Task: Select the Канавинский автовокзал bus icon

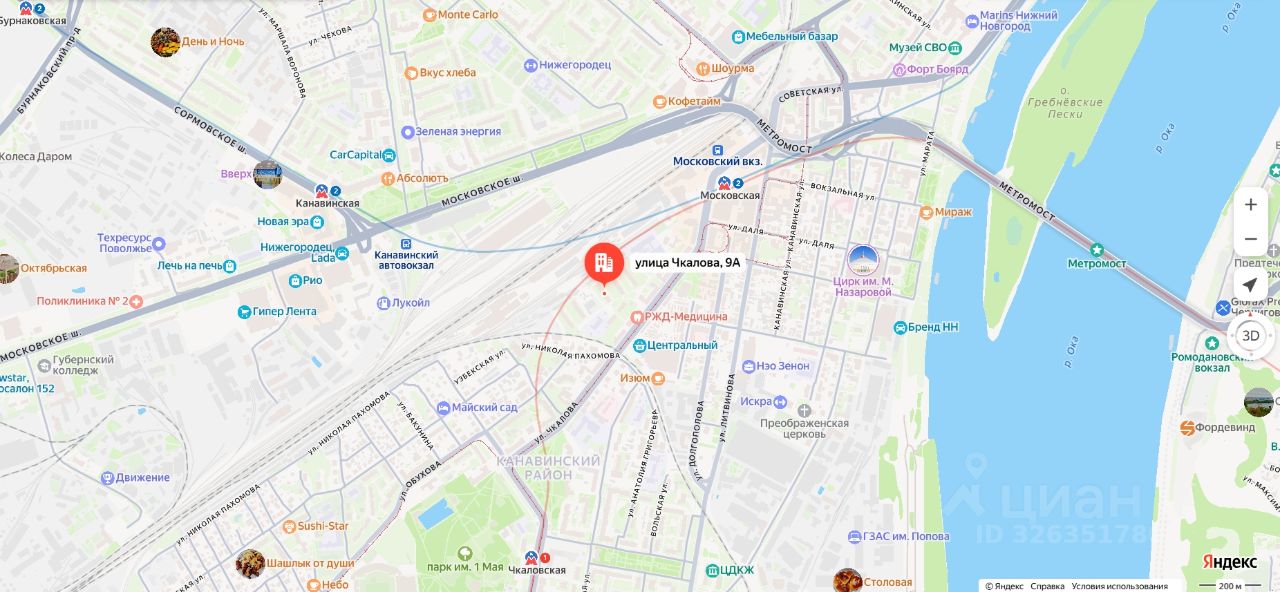Action: point(406,243)
